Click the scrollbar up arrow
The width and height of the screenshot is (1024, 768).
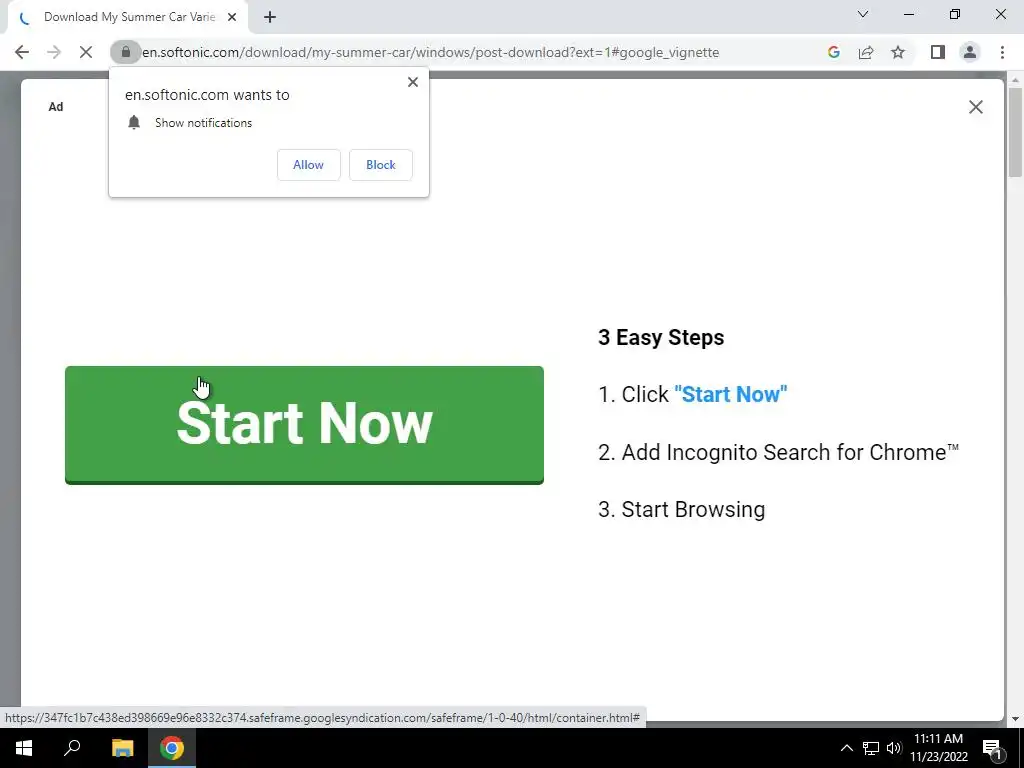(x=1015, y=80)
